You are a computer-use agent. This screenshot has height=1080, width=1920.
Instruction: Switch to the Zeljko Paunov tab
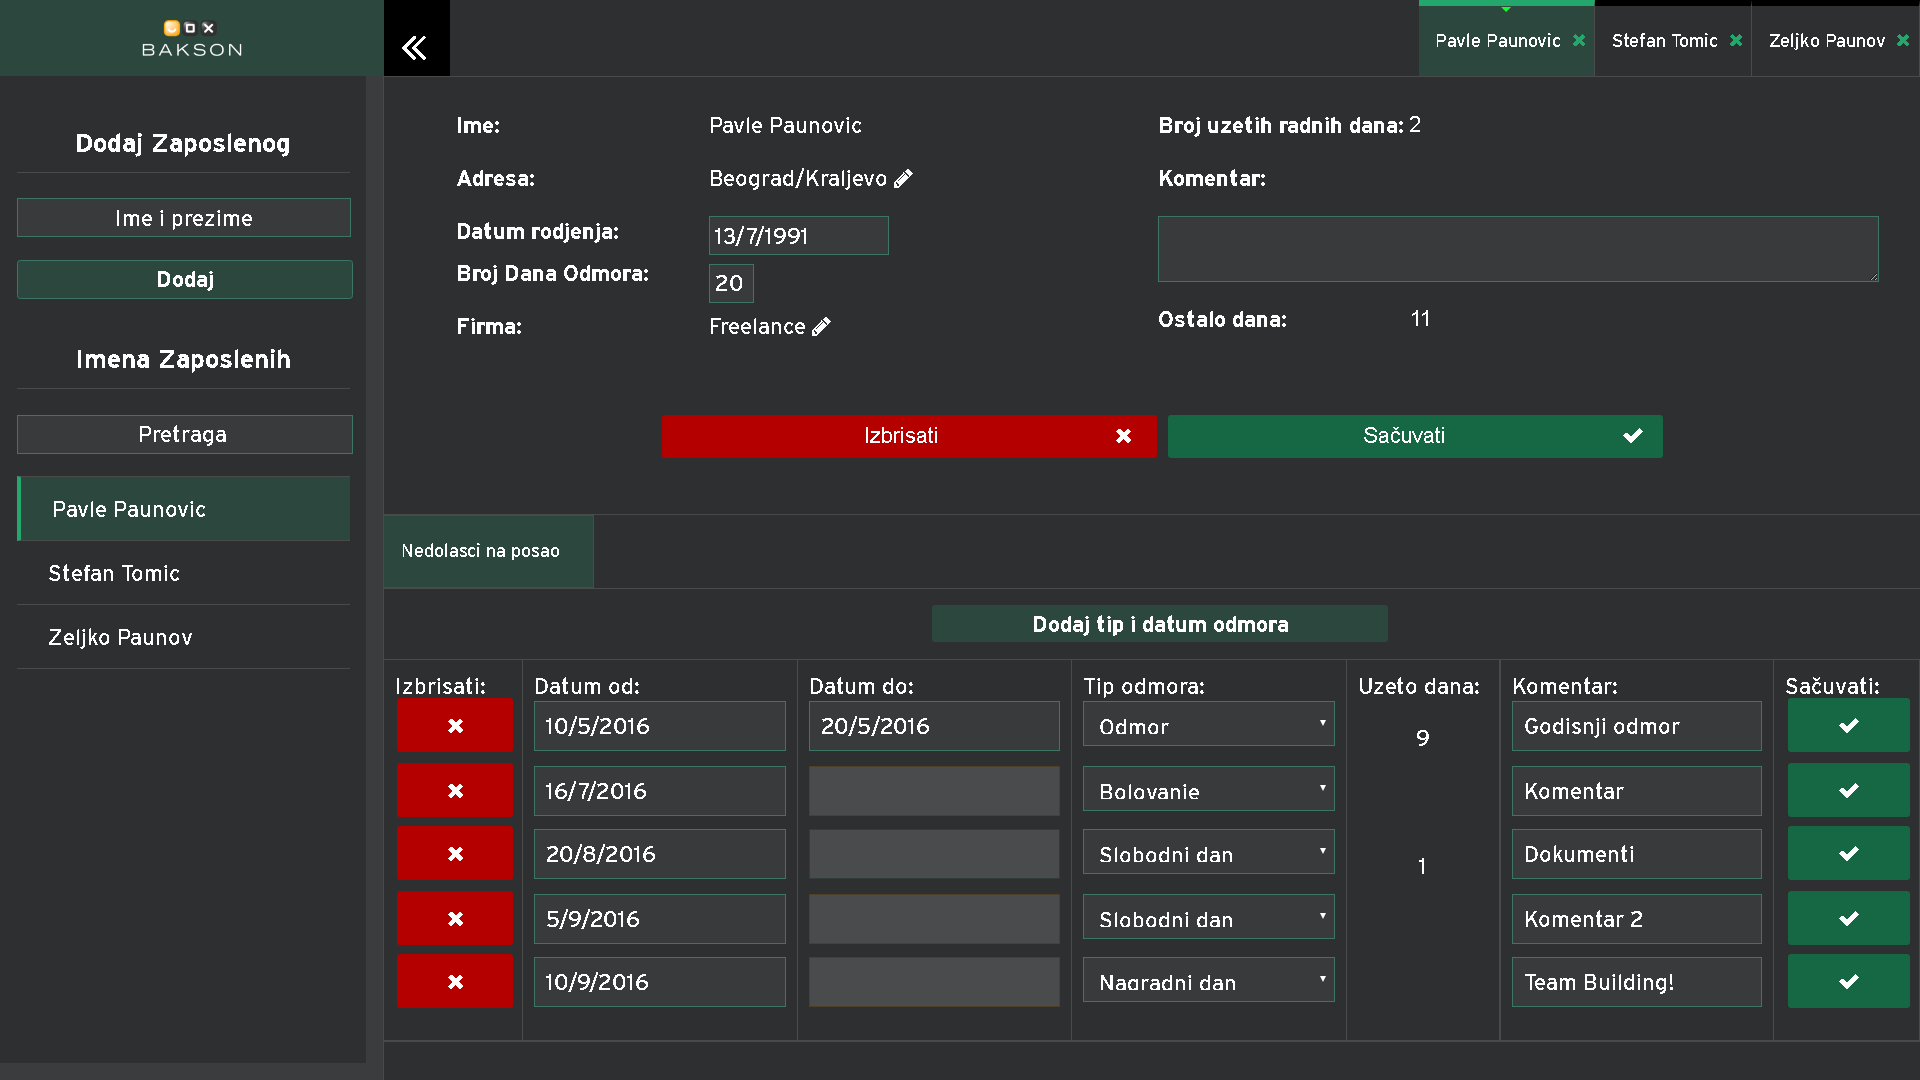pyautogui.click(x=1826, y=41)
